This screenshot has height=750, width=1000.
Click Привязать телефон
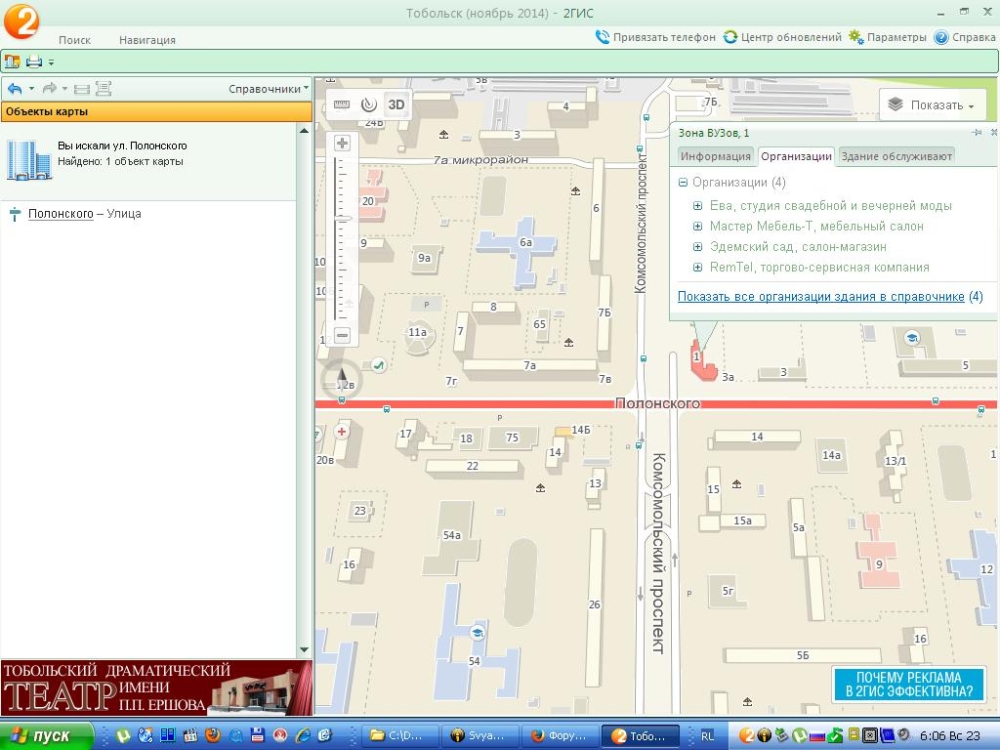click(x=656, y=37)
